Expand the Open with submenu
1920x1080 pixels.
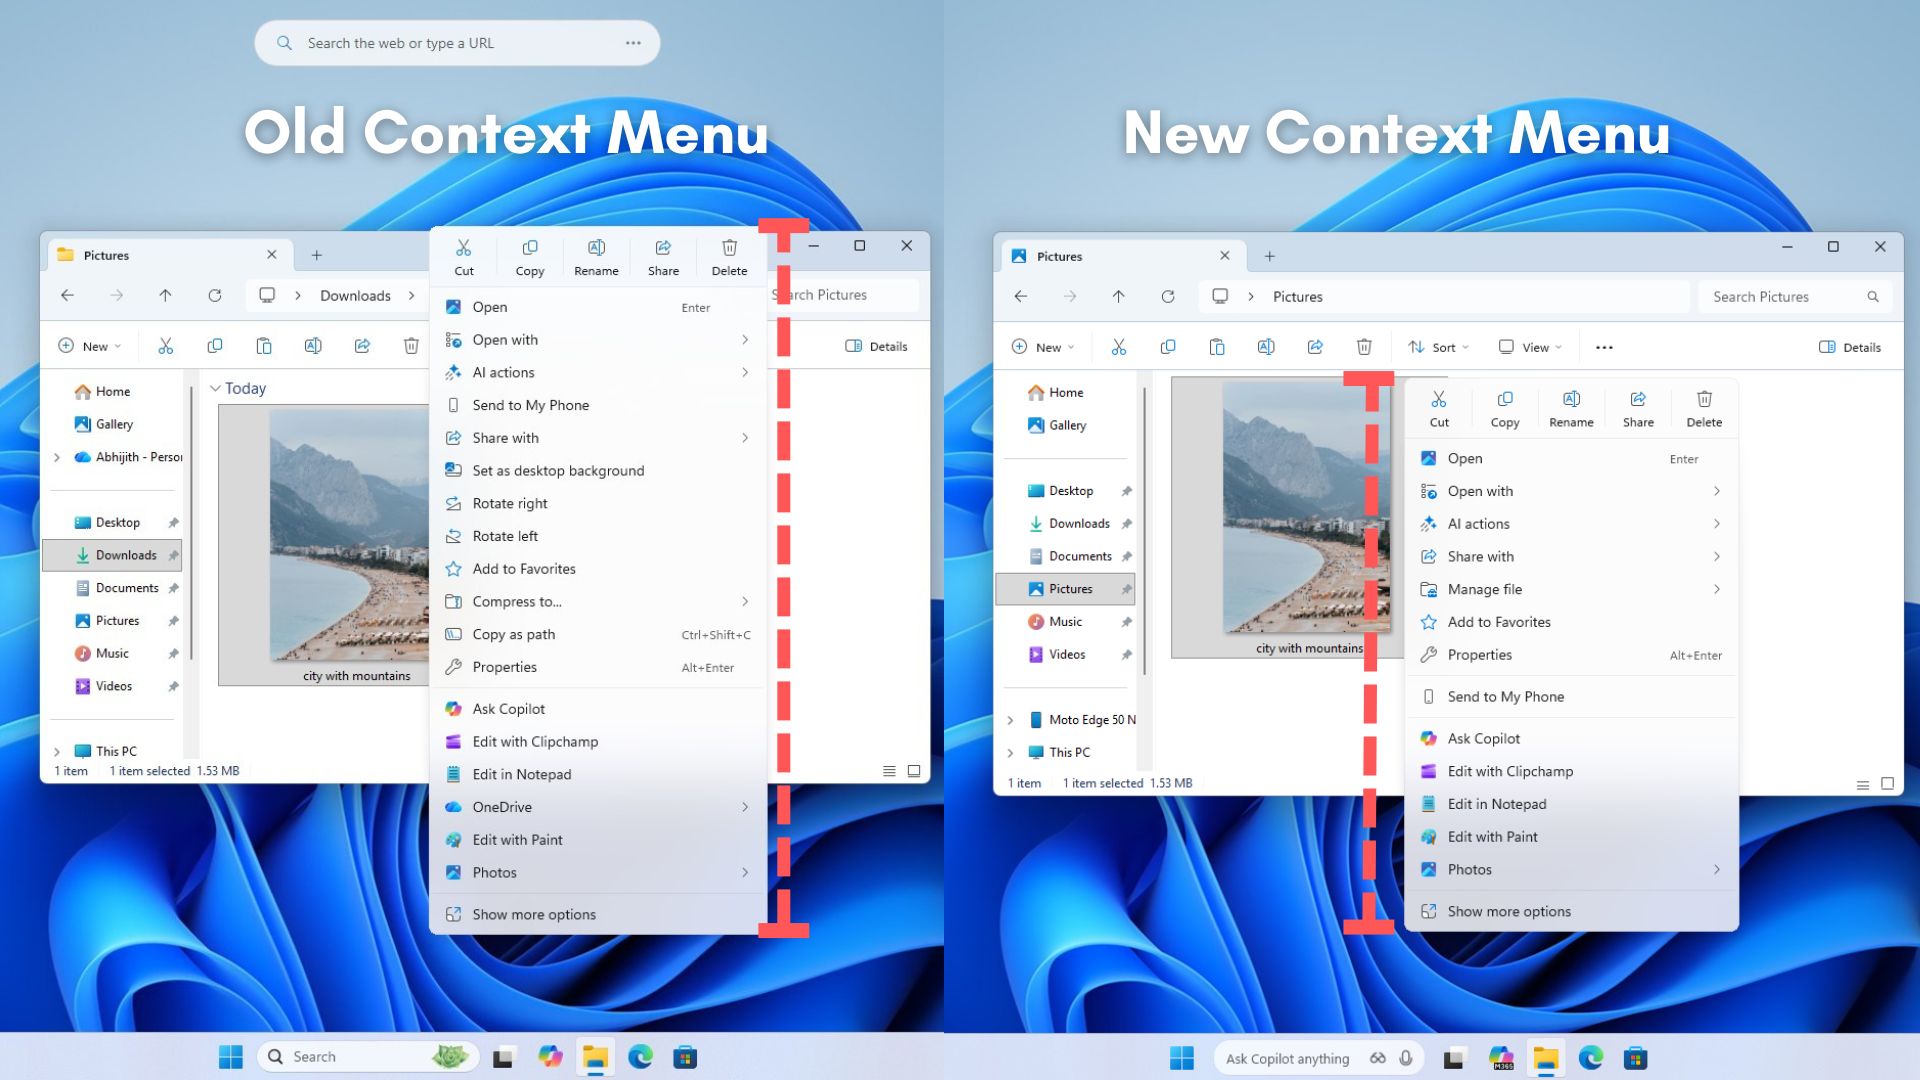(x=505, y=339)
